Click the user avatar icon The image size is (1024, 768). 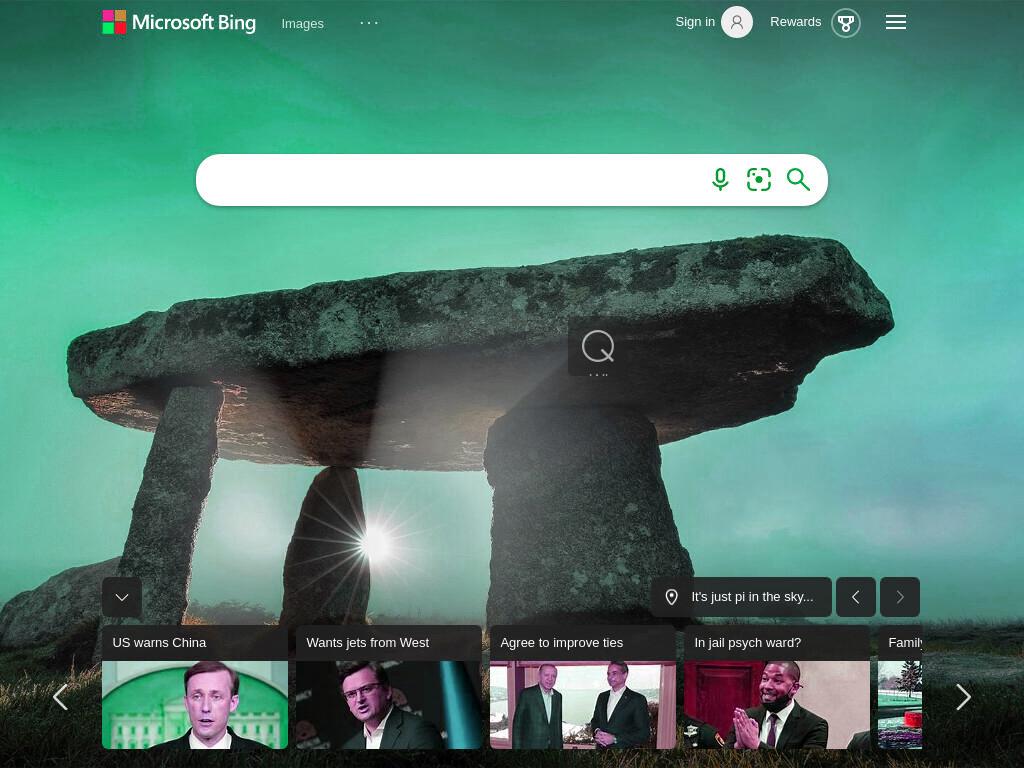click(737, 22)
